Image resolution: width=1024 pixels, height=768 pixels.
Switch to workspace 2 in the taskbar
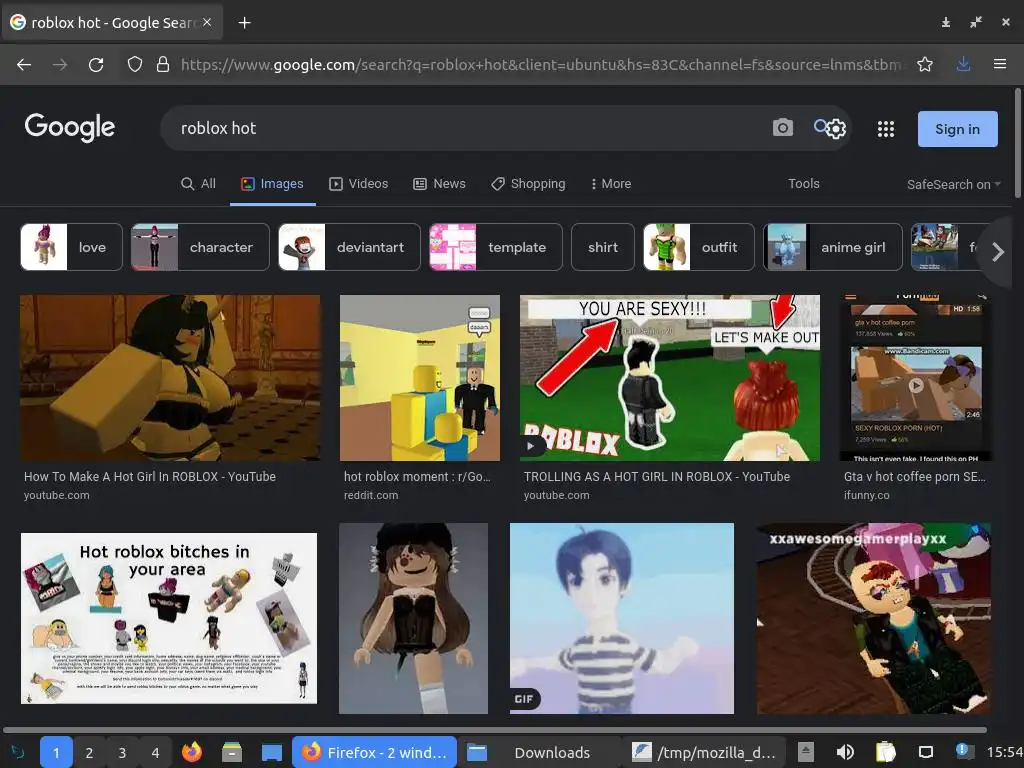[89, 752]
